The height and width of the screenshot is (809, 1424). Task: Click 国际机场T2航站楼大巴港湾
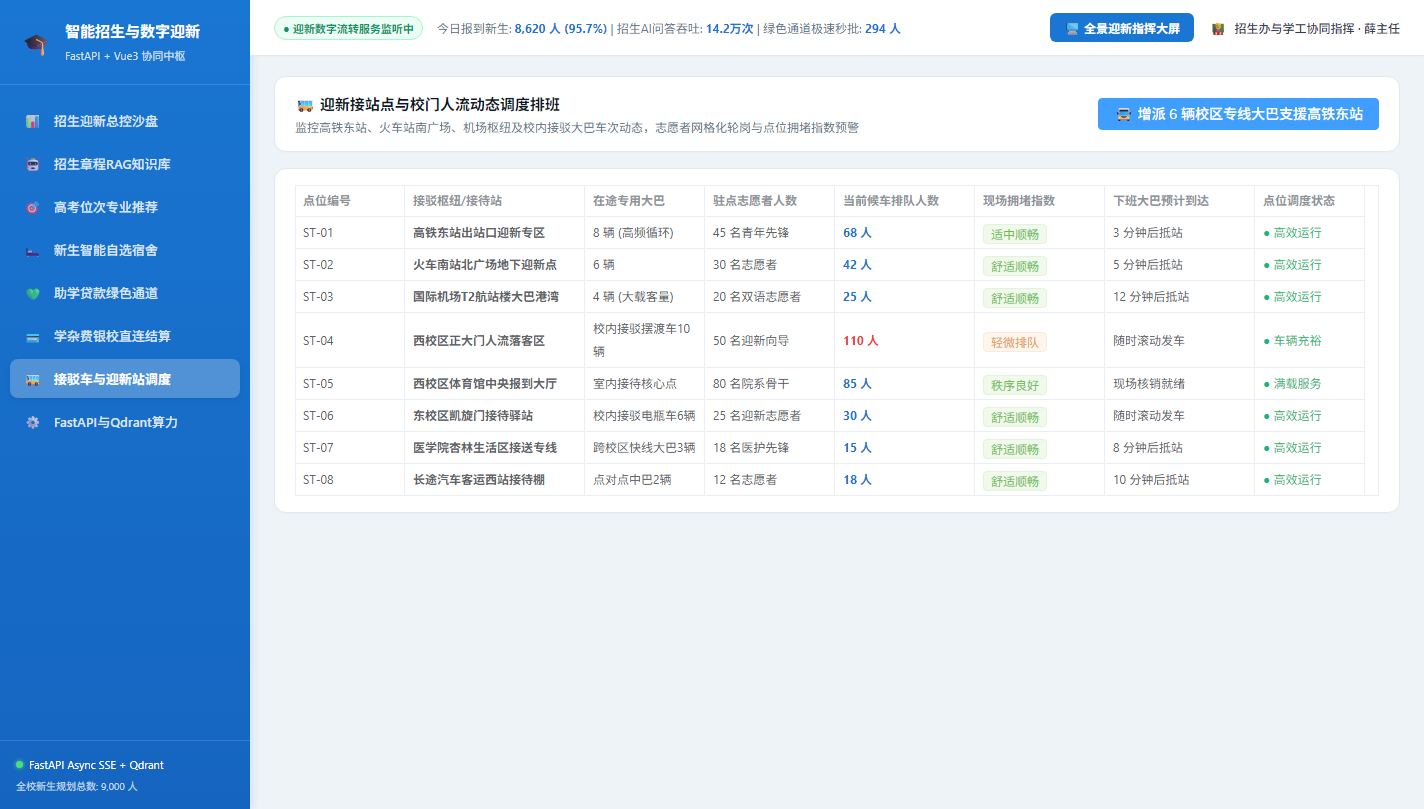(x=486, y=297)
